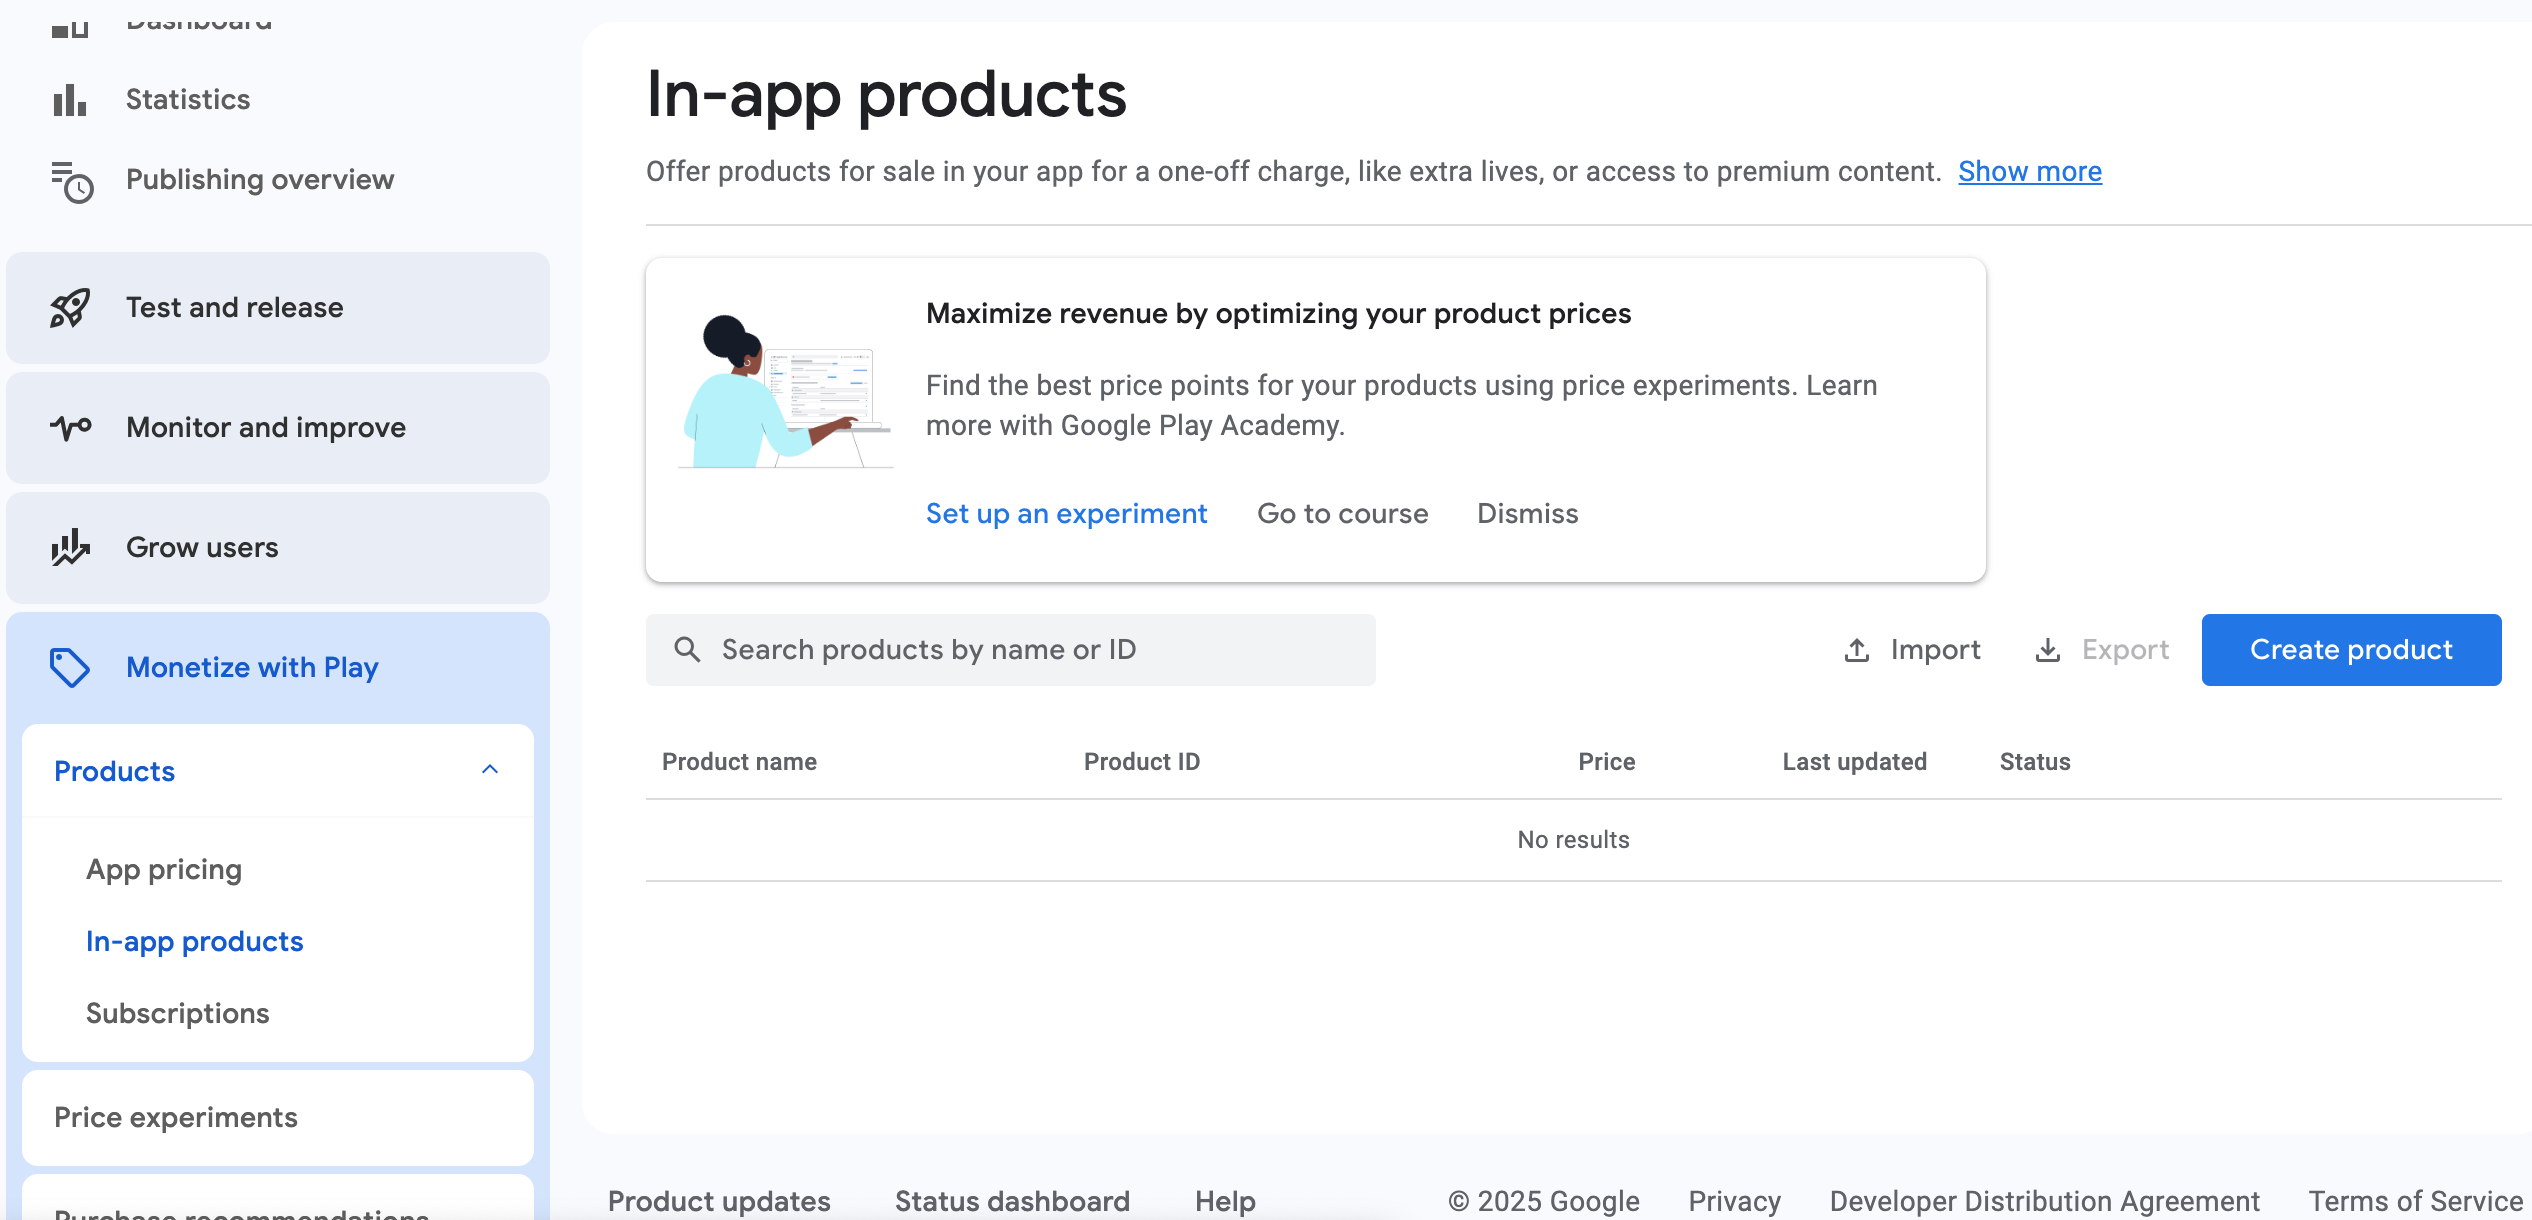Go to Price experiments

pos(176,1117)
